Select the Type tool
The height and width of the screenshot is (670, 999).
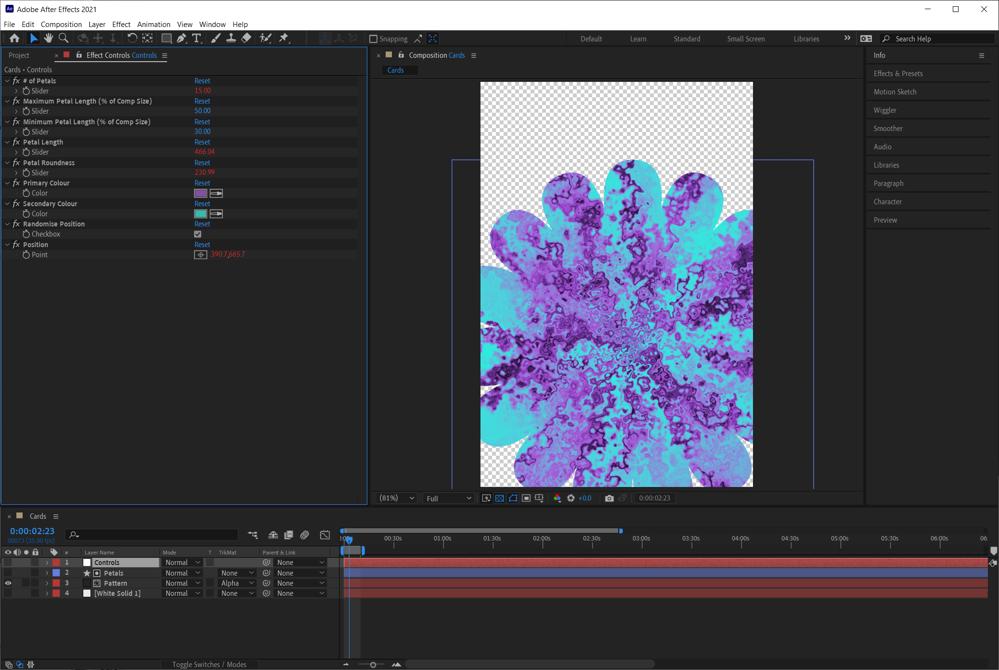(197, 38)
